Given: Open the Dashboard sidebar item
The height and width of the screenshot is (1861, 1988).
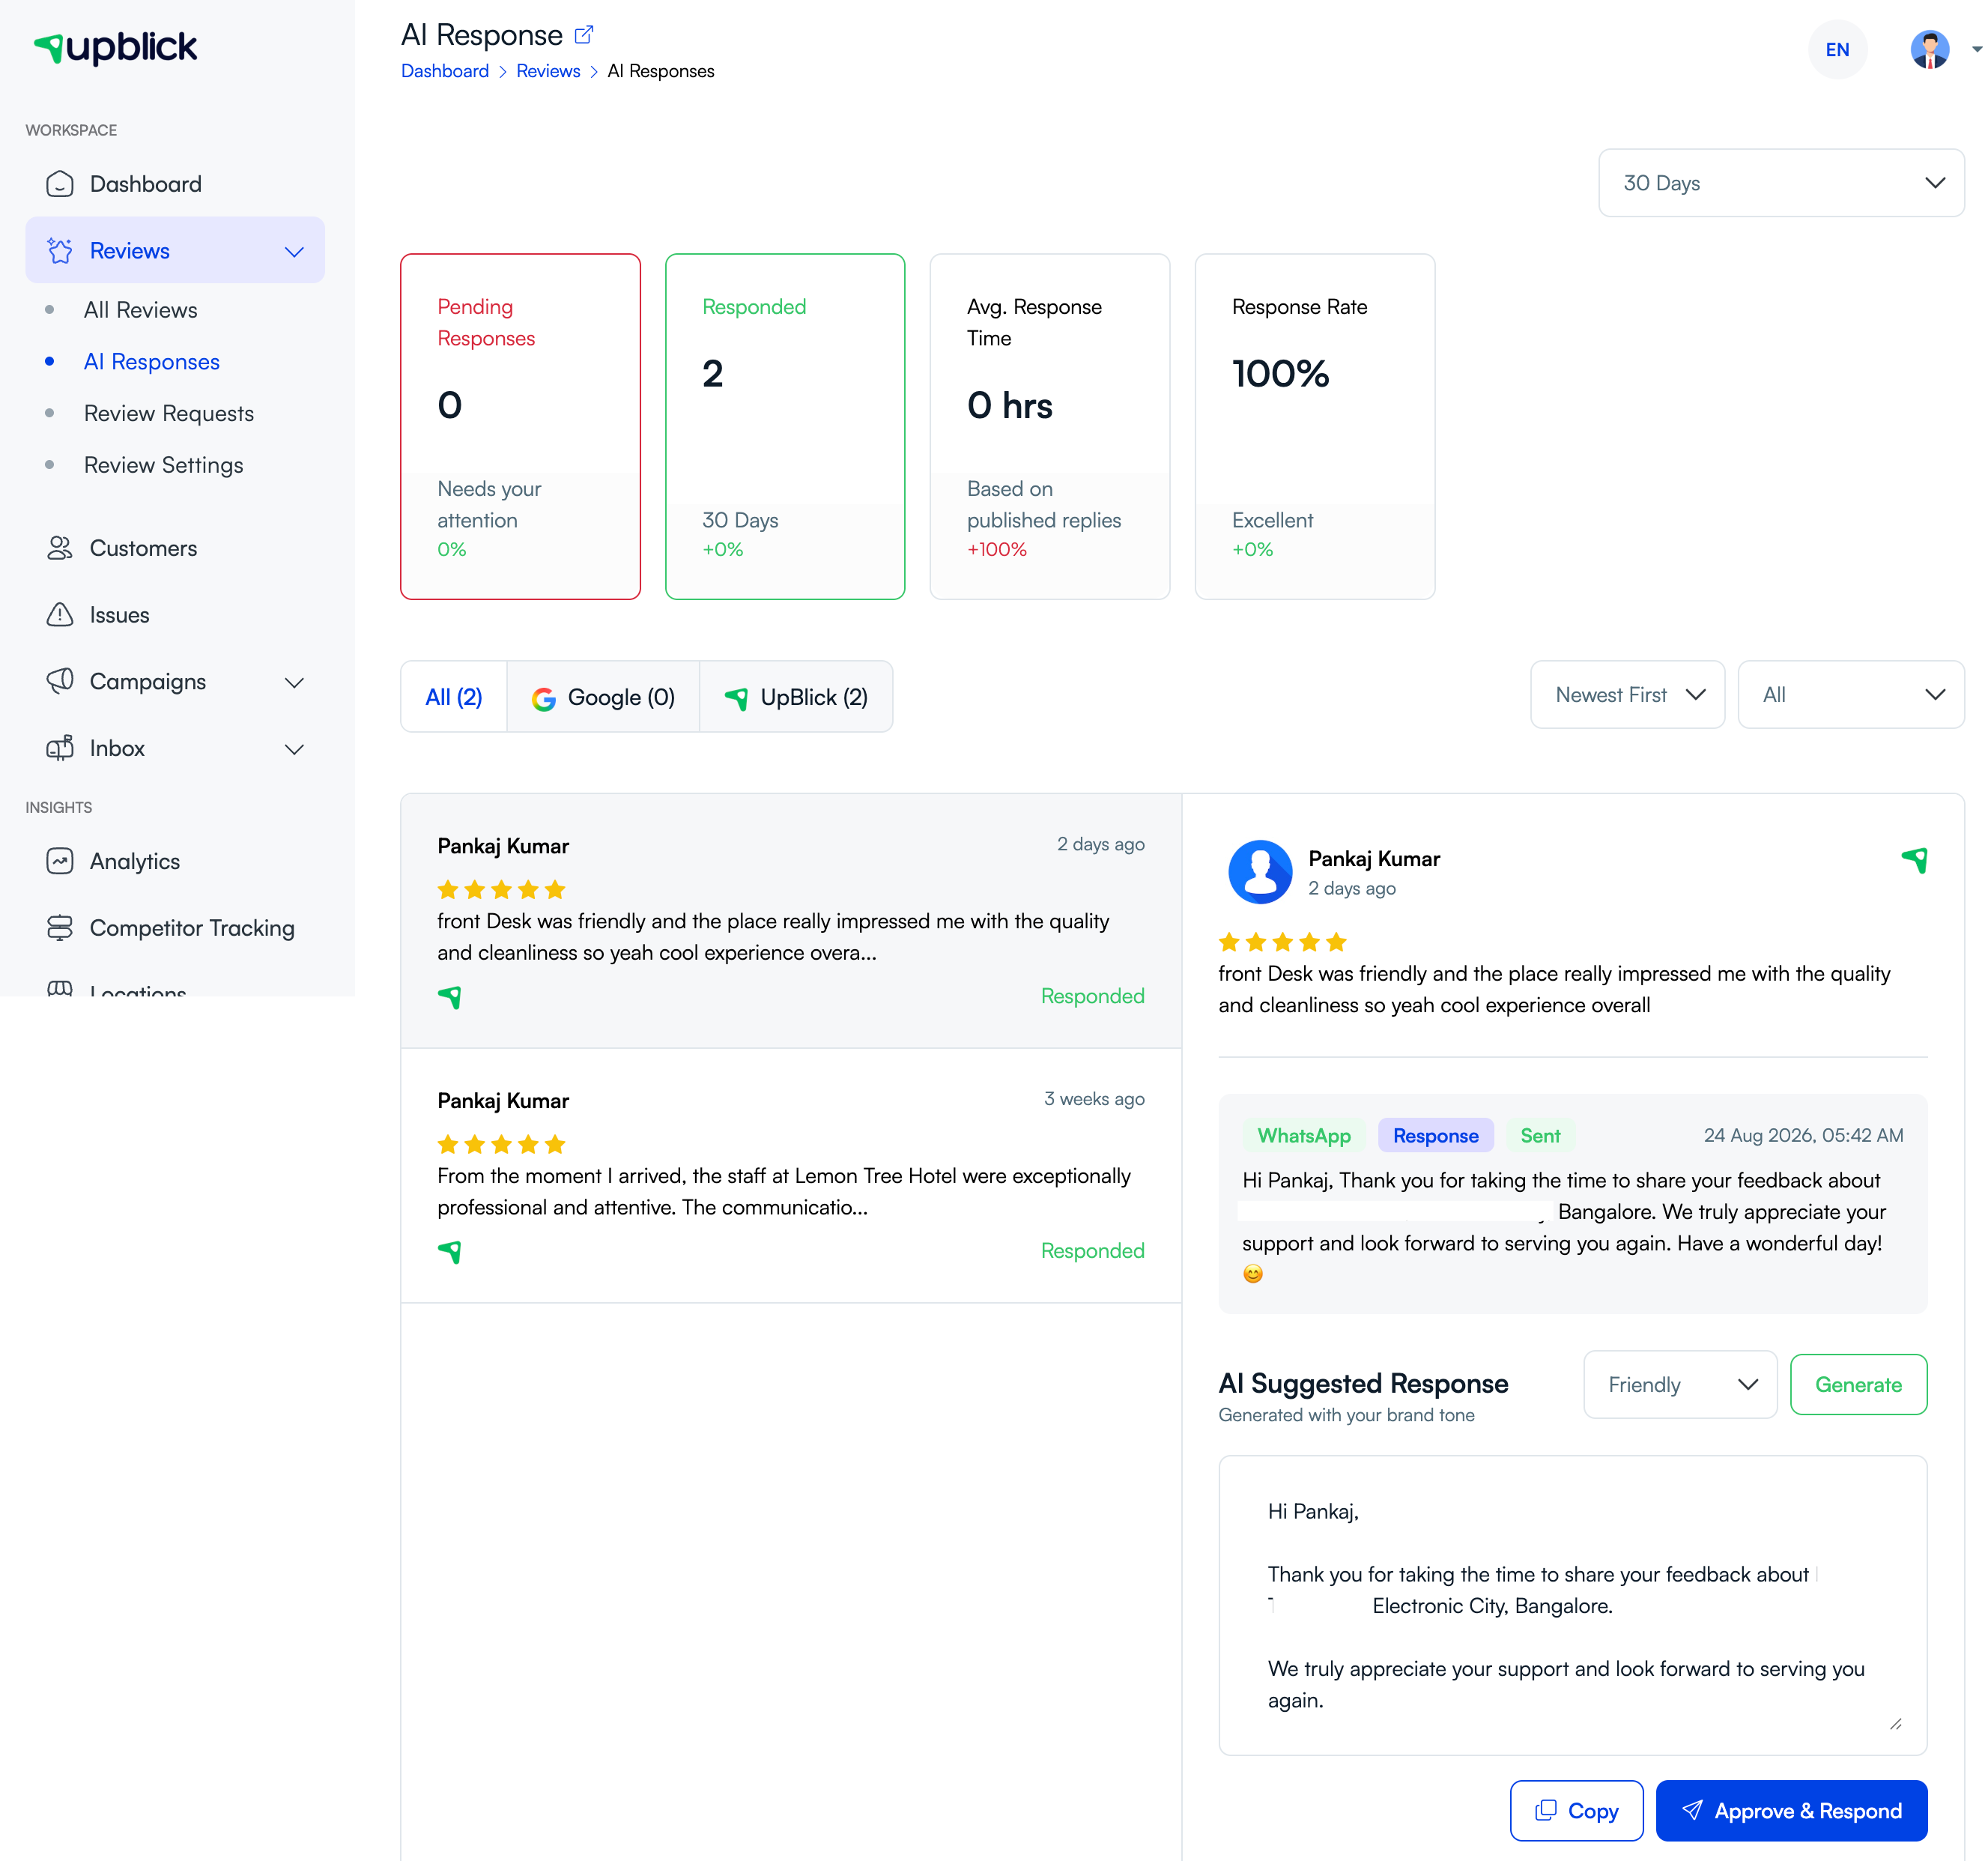Looking at the screenshot, I should point(175,184).
